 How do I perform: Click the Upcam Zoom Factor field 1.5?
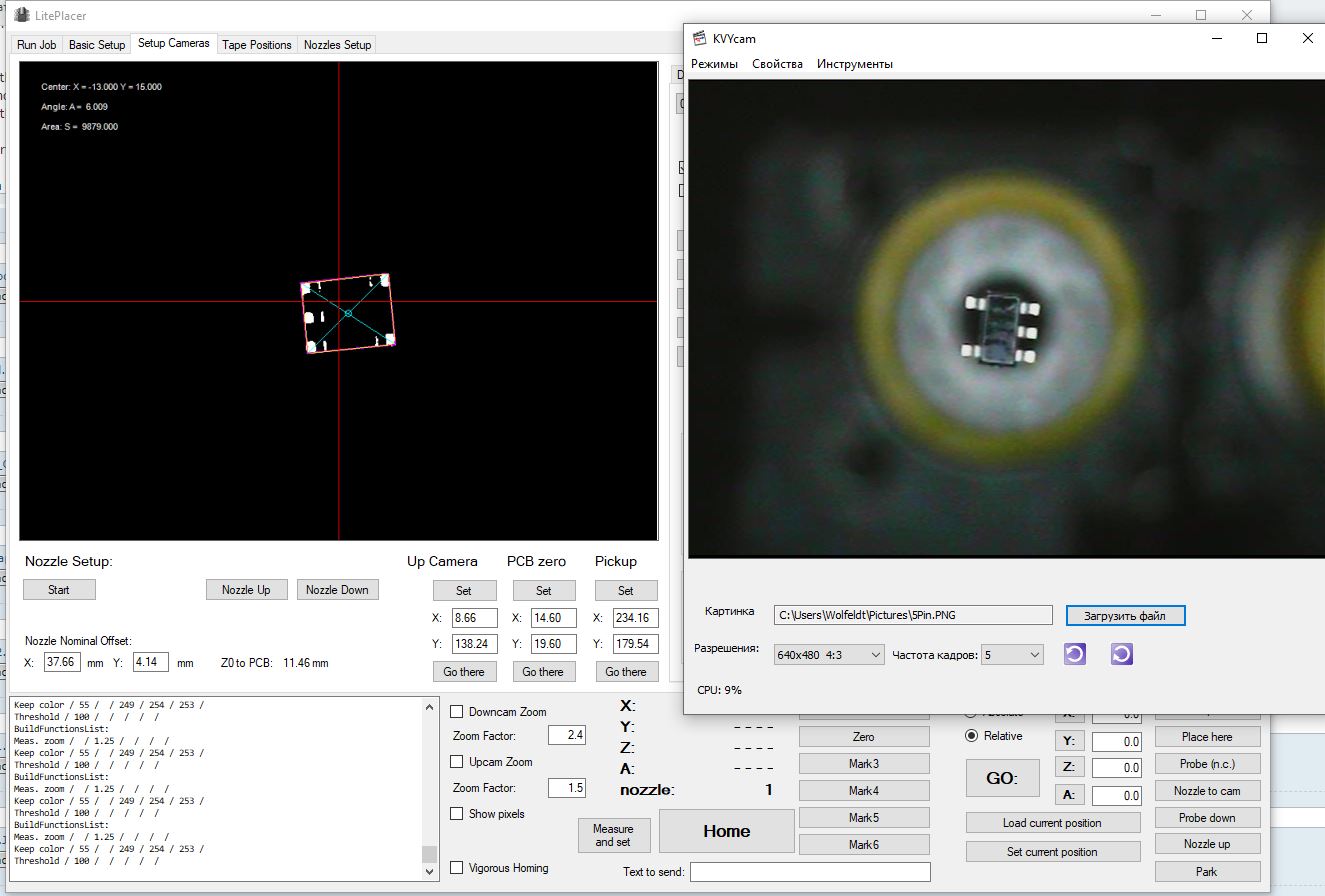click(567, 788)
